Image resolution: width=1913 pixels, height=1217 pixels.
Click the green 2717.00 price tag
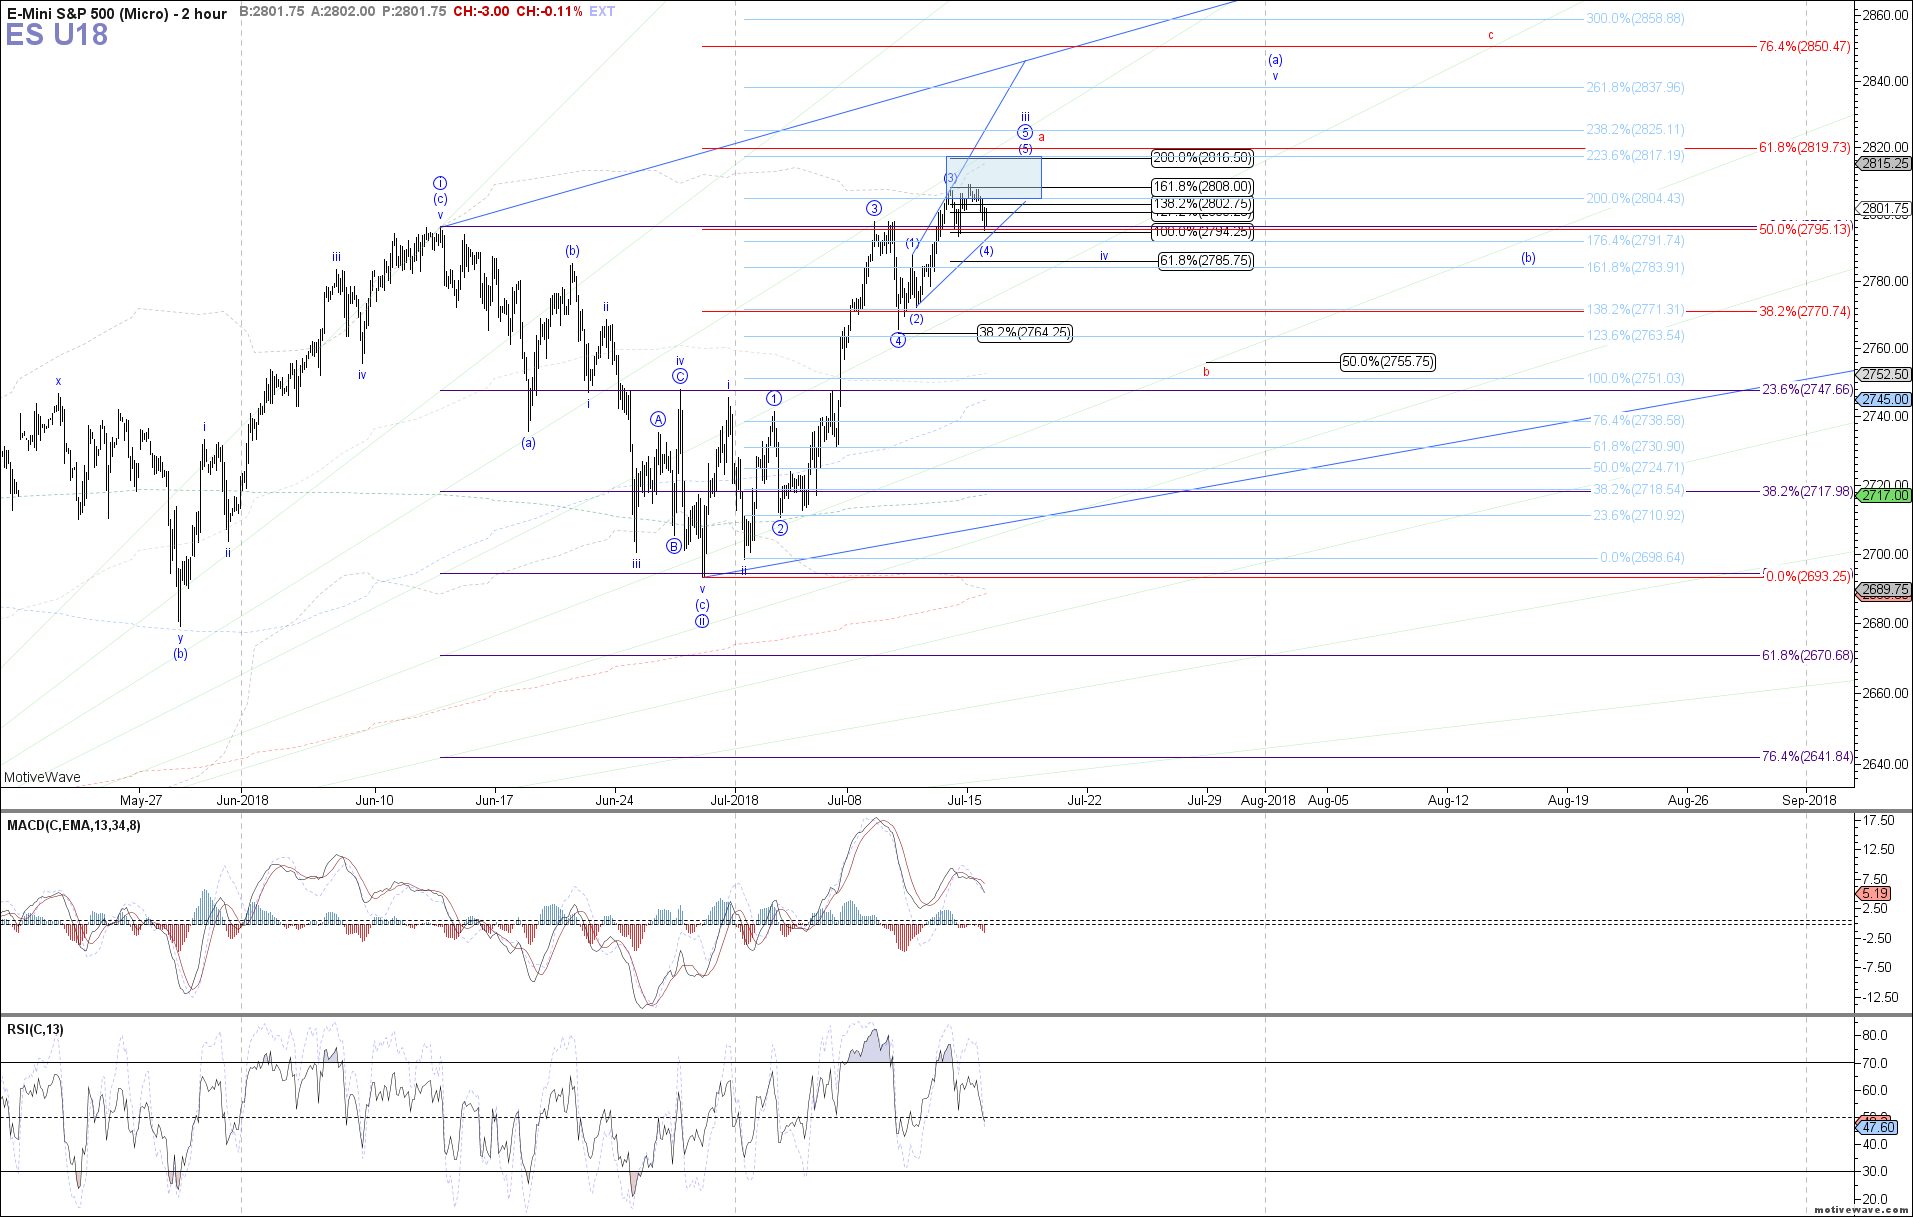point(1885,495)
